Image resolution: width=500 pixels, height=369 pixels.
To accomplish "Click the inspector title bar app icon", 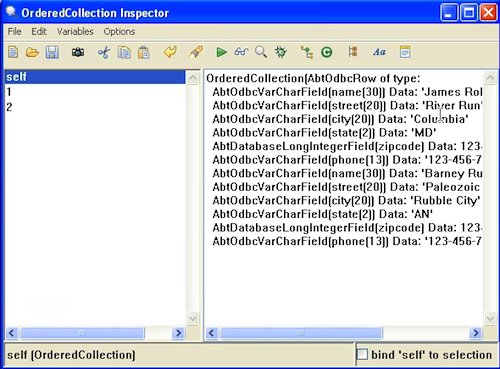I will pos(12,12).
